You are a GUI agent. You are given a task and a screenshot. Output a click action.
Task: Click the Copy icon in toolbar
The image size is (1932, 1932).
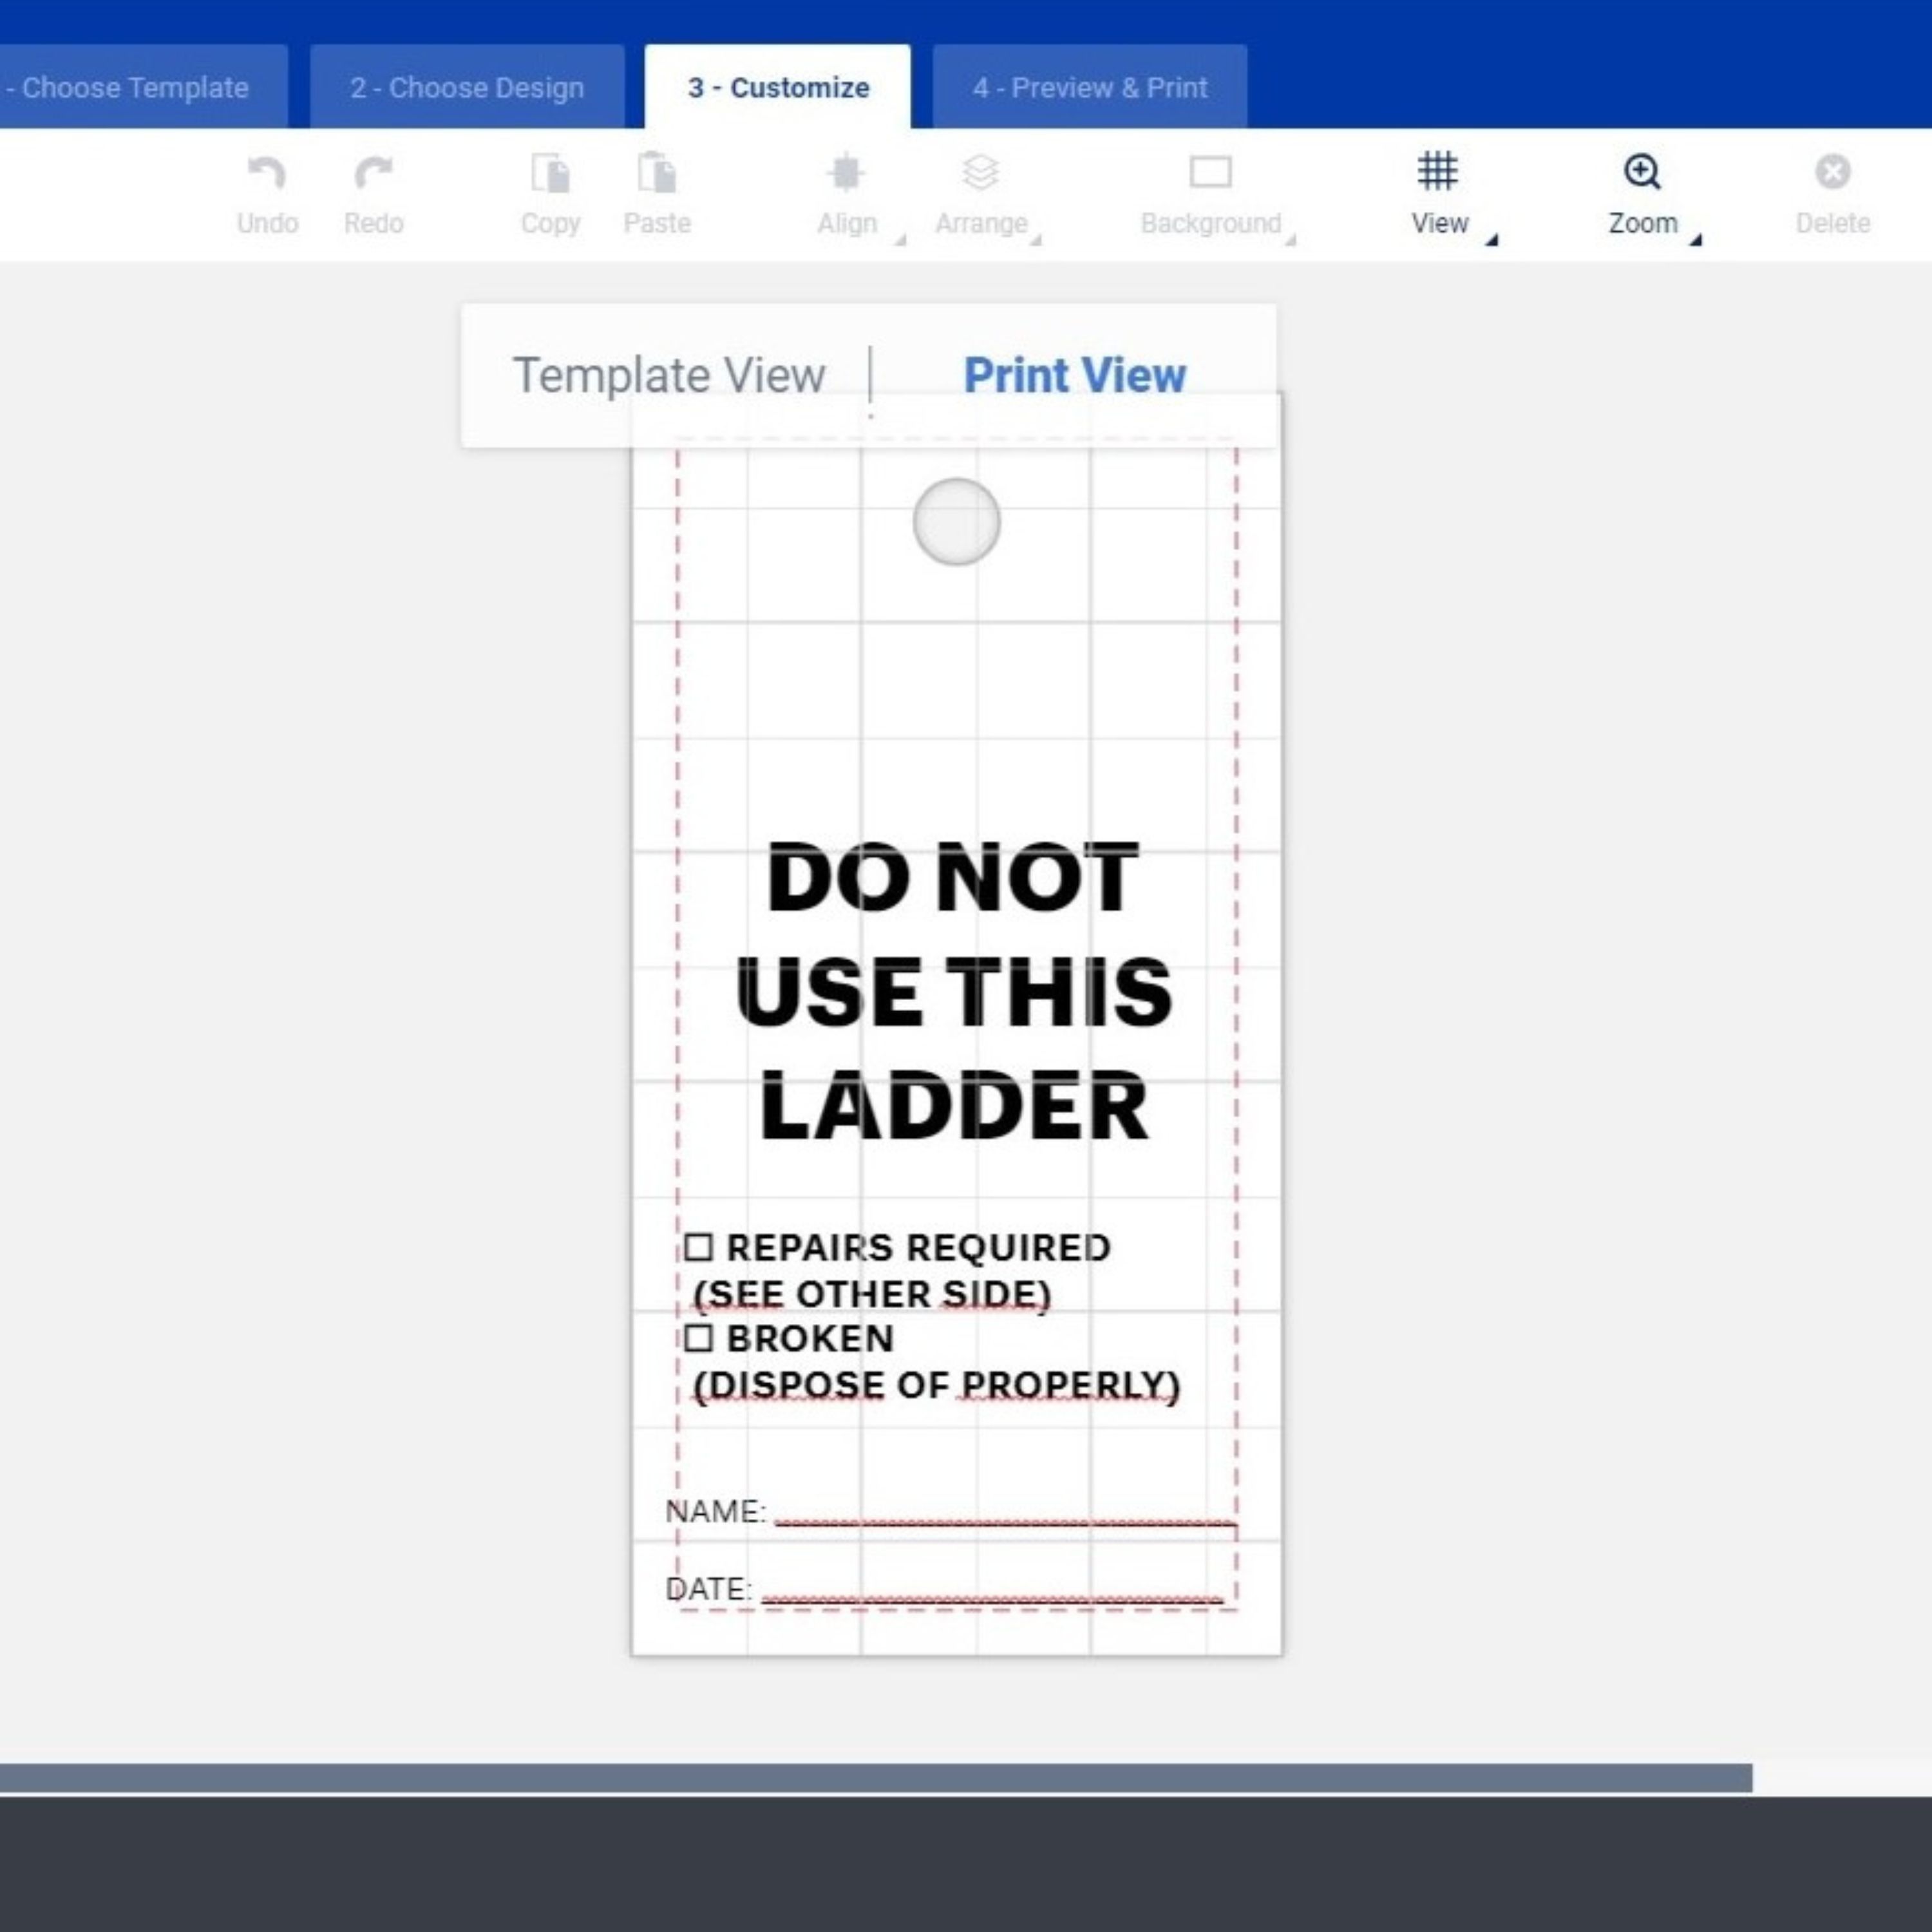pos(550,173)
